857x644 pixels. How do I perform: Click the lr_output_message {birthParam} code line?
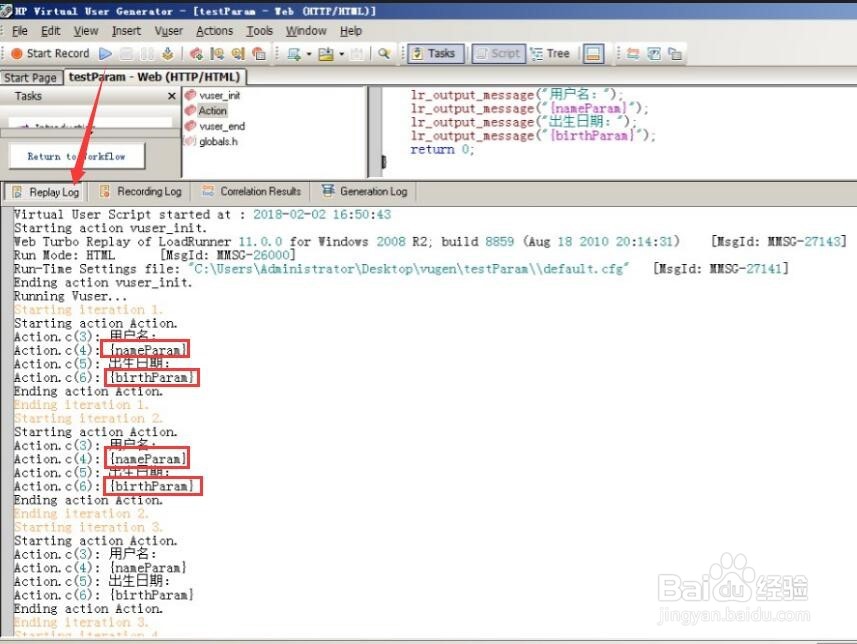click(533, 136)
